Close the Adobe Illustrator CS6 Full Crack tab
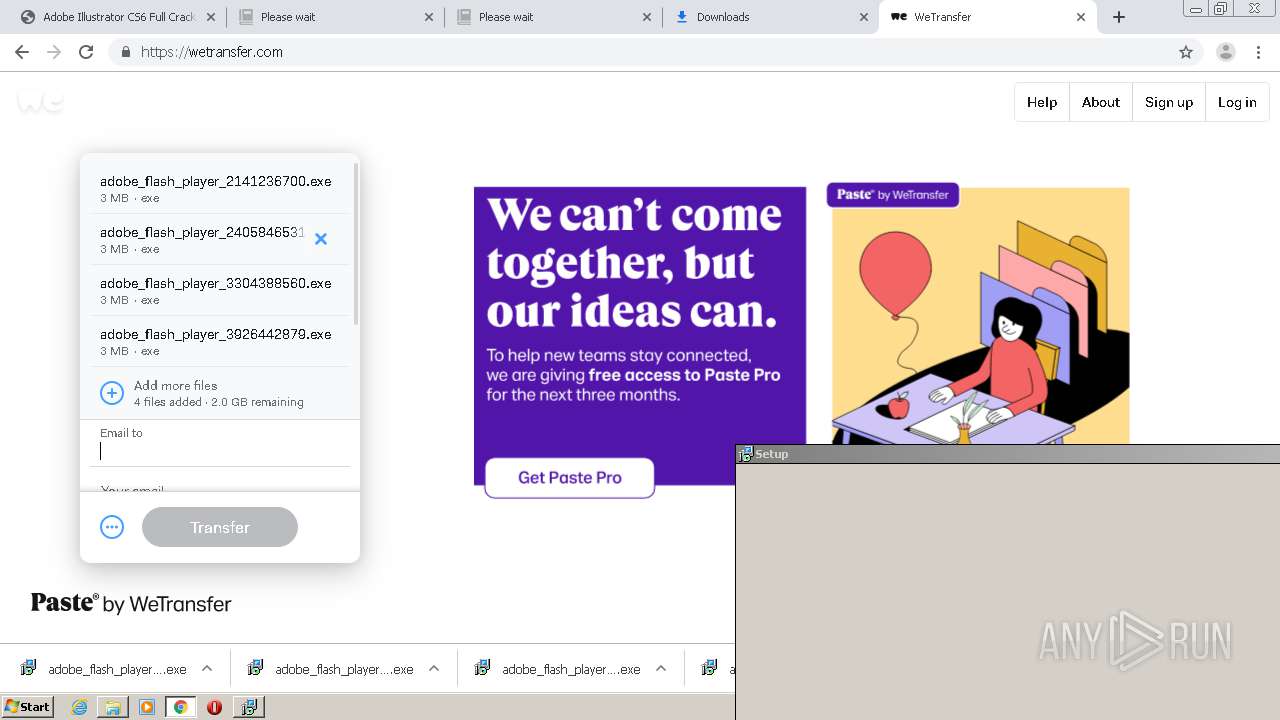The height and width of the screenshot is (720, 1280). (211, 17)
